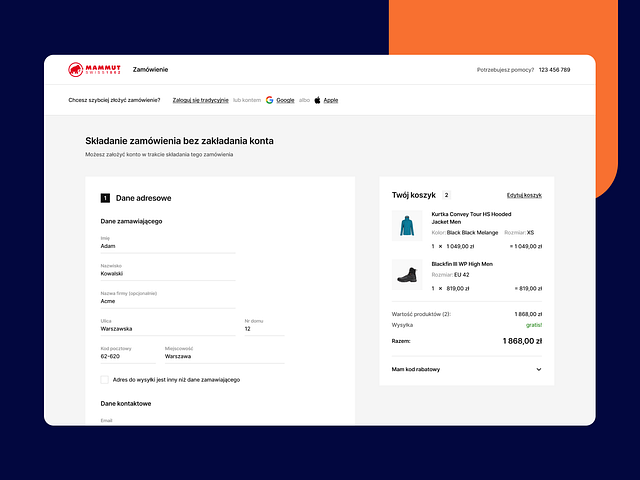Click the 'Kod pocztowy' field
Screen dimensions: 640x480
click(127, 356)
